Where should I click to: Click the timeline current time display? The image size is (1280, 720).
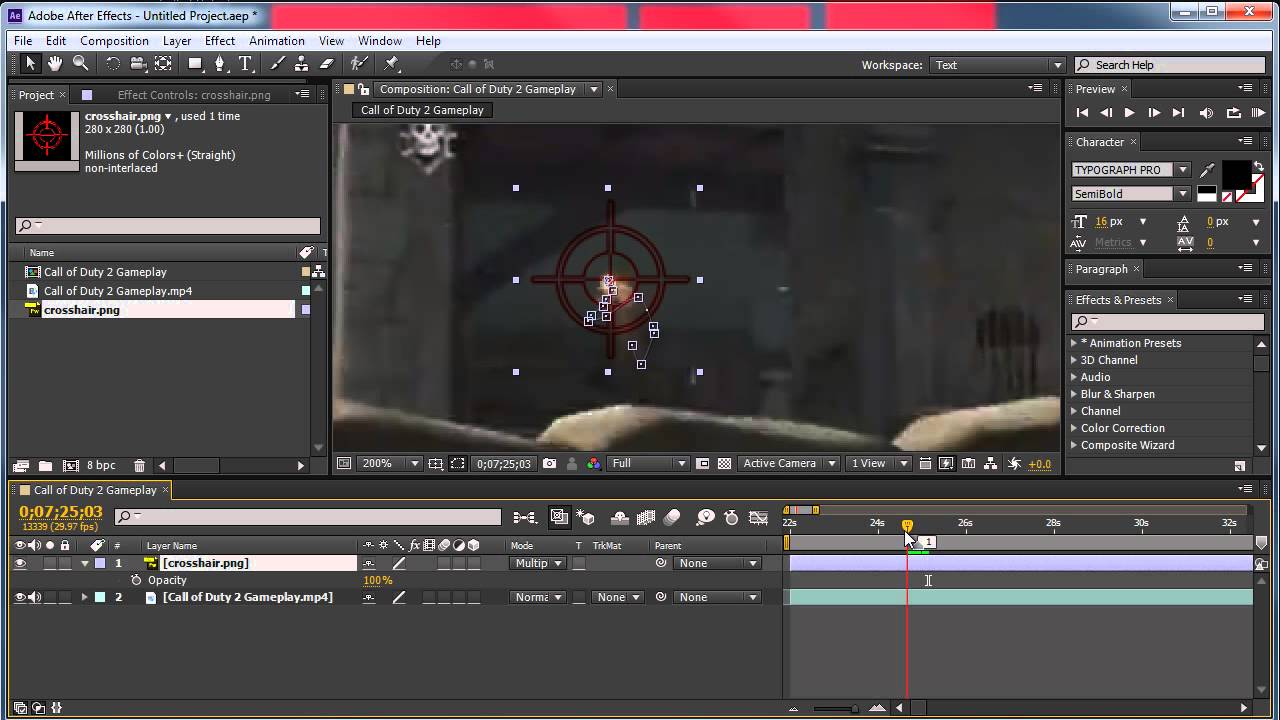[x=61, y=512]
